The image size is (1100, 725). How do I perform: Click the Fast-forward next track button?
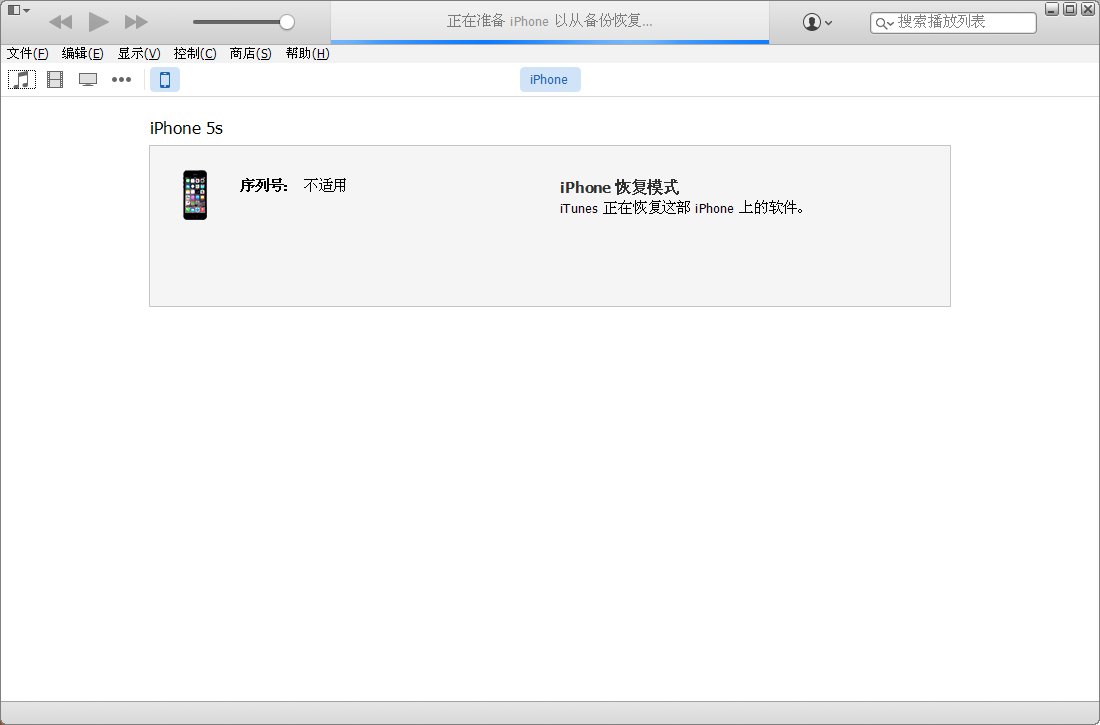pyautogui.click(x=136, y=22)
